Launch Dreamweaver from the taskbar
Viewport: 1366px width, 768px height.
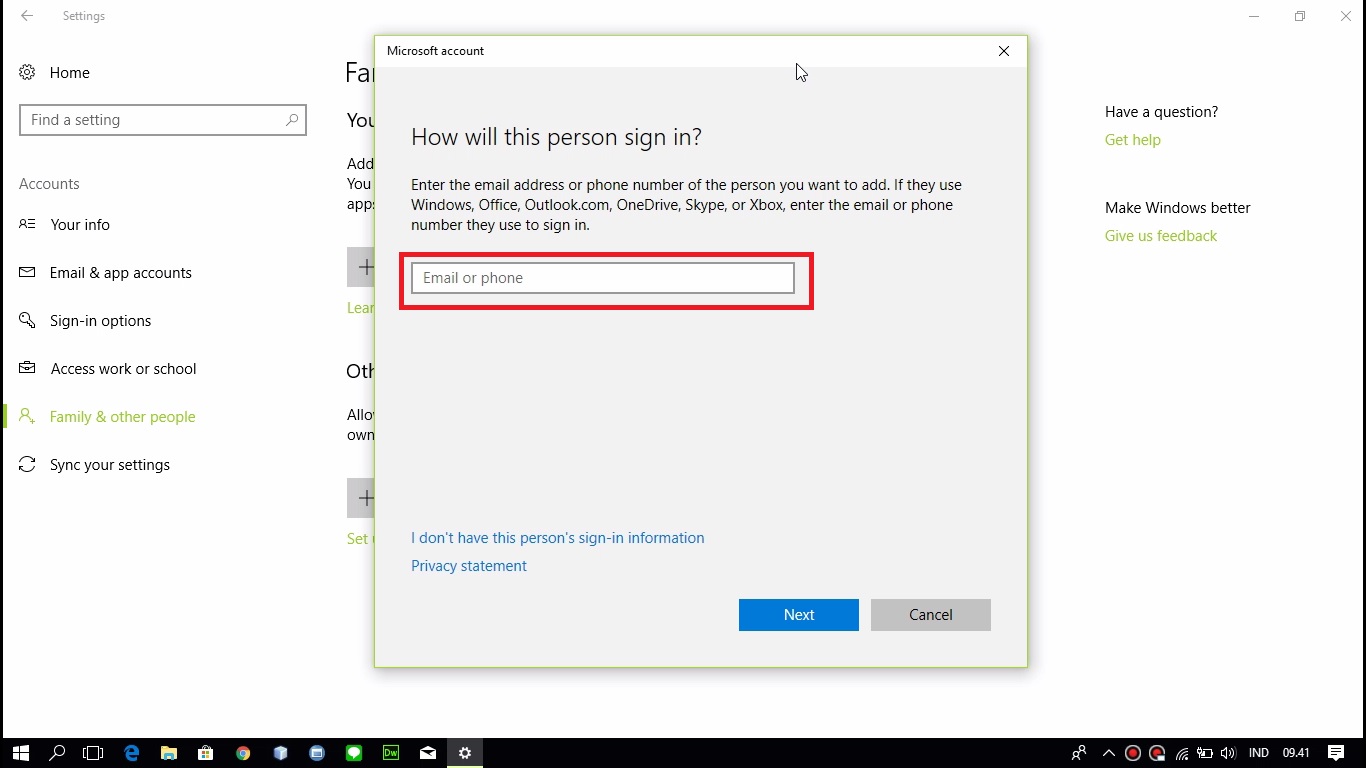(391, 753)
